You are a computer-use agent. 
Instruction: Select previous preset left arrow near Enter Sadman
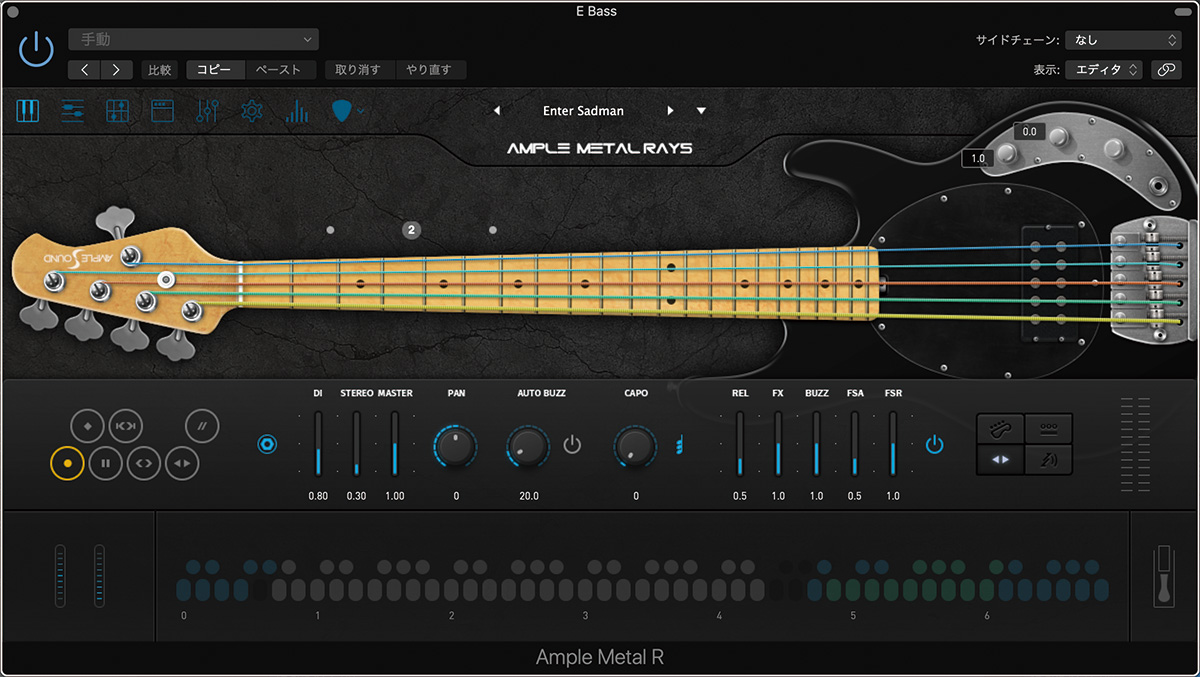pyautogui.click(x=497, y=111)
